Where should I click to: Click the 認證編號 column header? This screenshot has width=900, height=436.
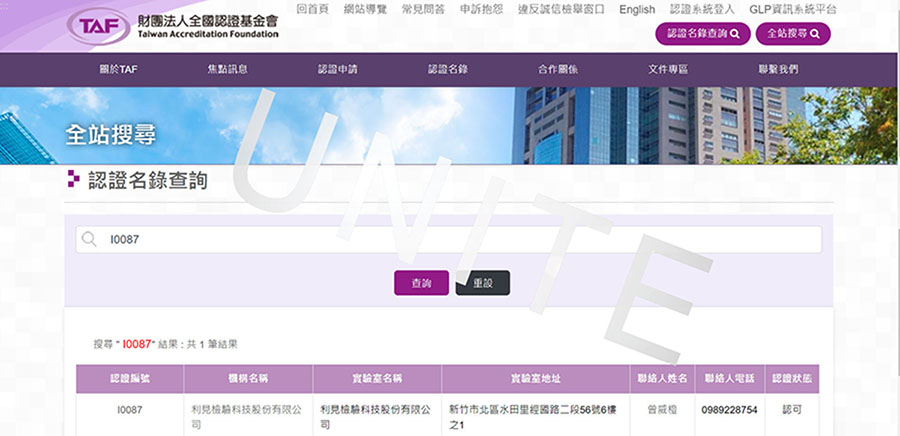pos(130,379)
